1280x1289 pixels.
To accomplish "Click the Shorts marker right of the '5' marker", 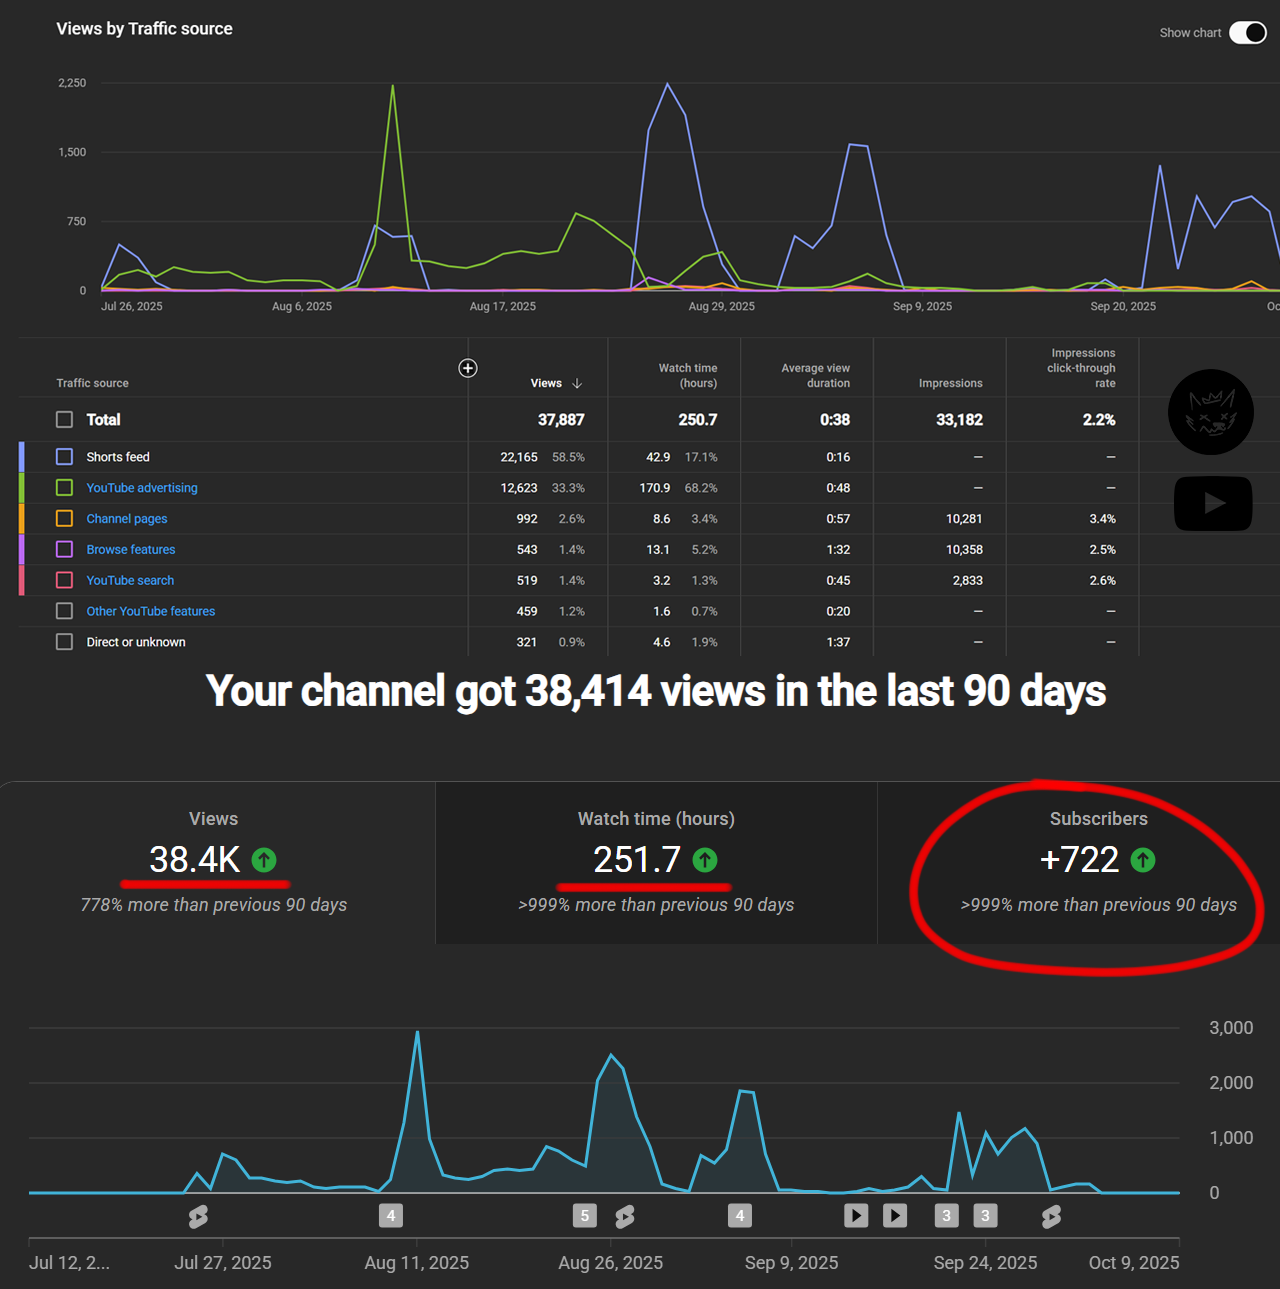I will tap(625, 1217).
